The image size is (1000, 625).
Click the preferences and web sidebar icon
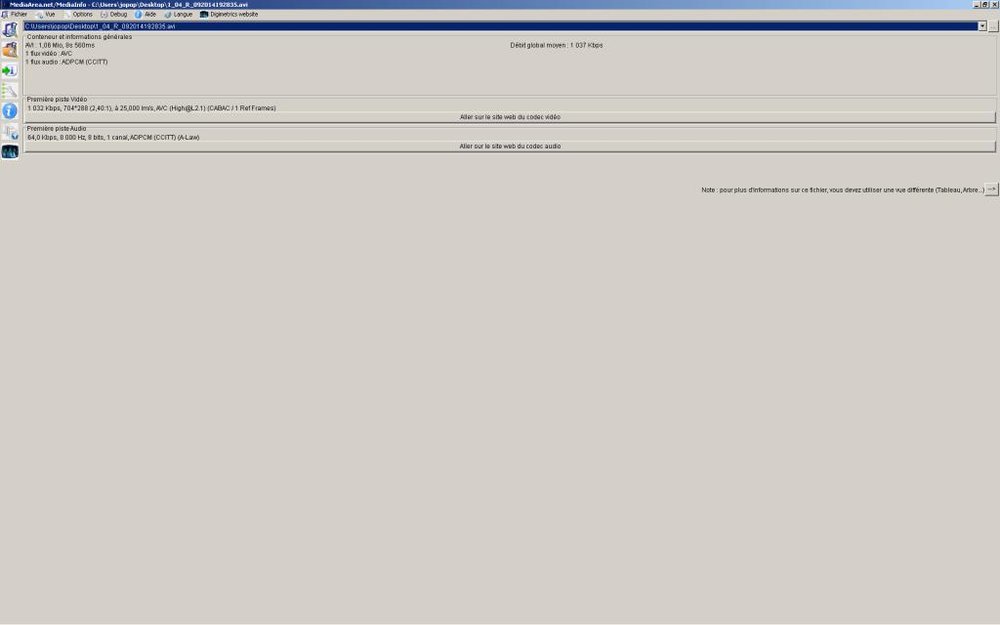point(10,131)
